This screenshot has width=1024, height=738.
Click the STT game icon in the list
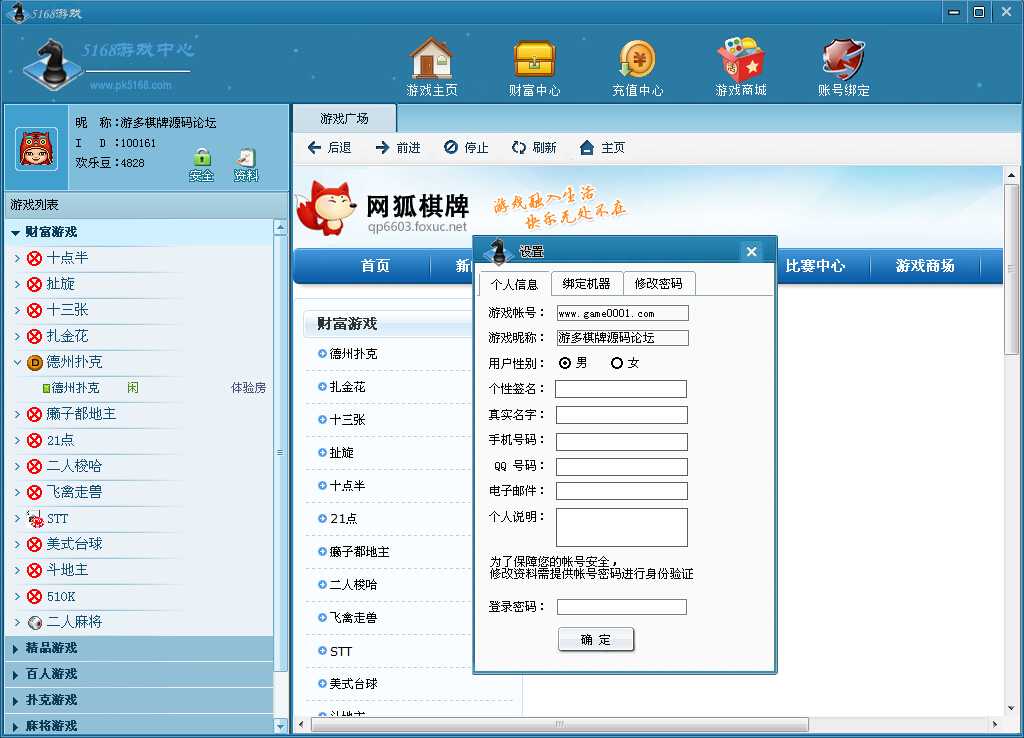click(35, 519)
